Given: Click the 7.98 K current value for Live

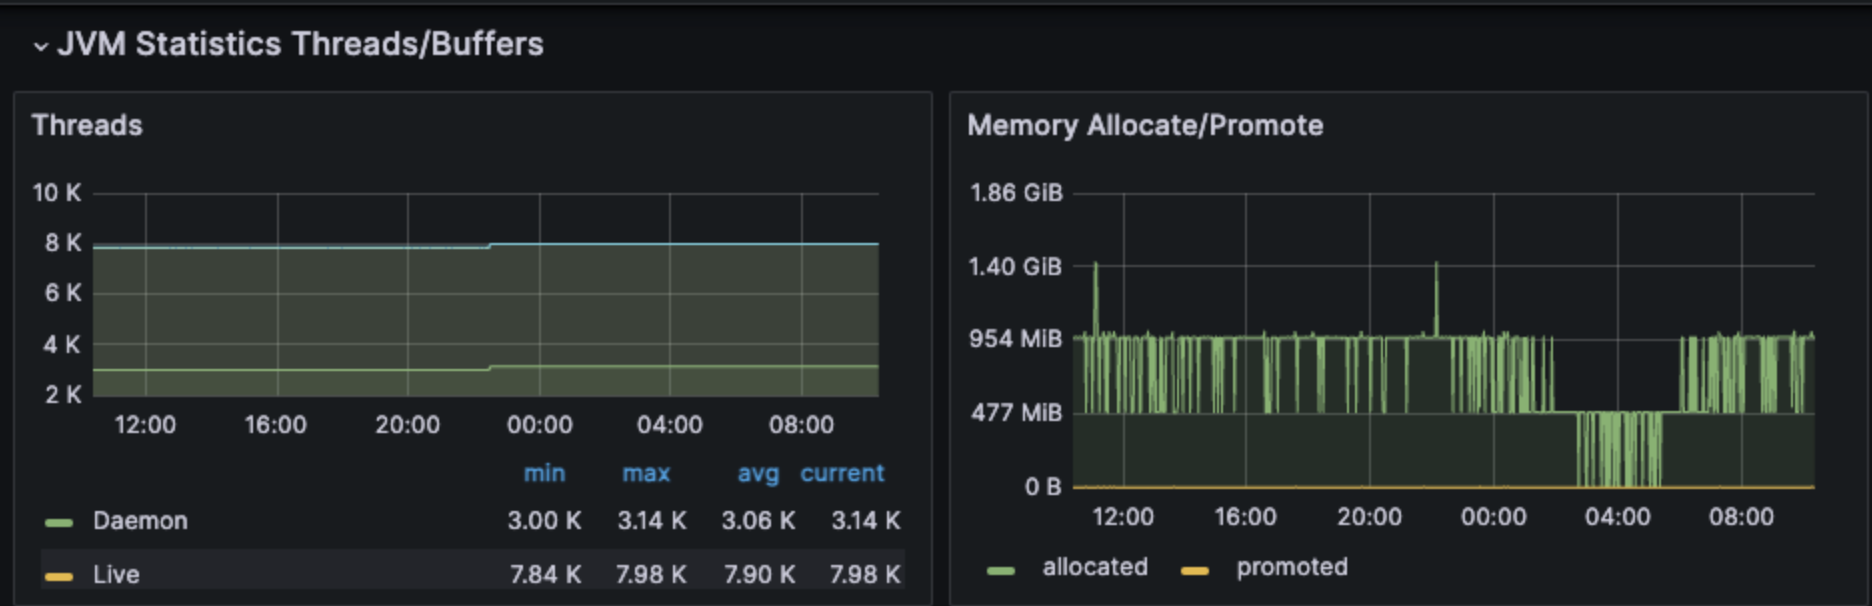Looking at the screenshot, I should click(x=865, y=575).
